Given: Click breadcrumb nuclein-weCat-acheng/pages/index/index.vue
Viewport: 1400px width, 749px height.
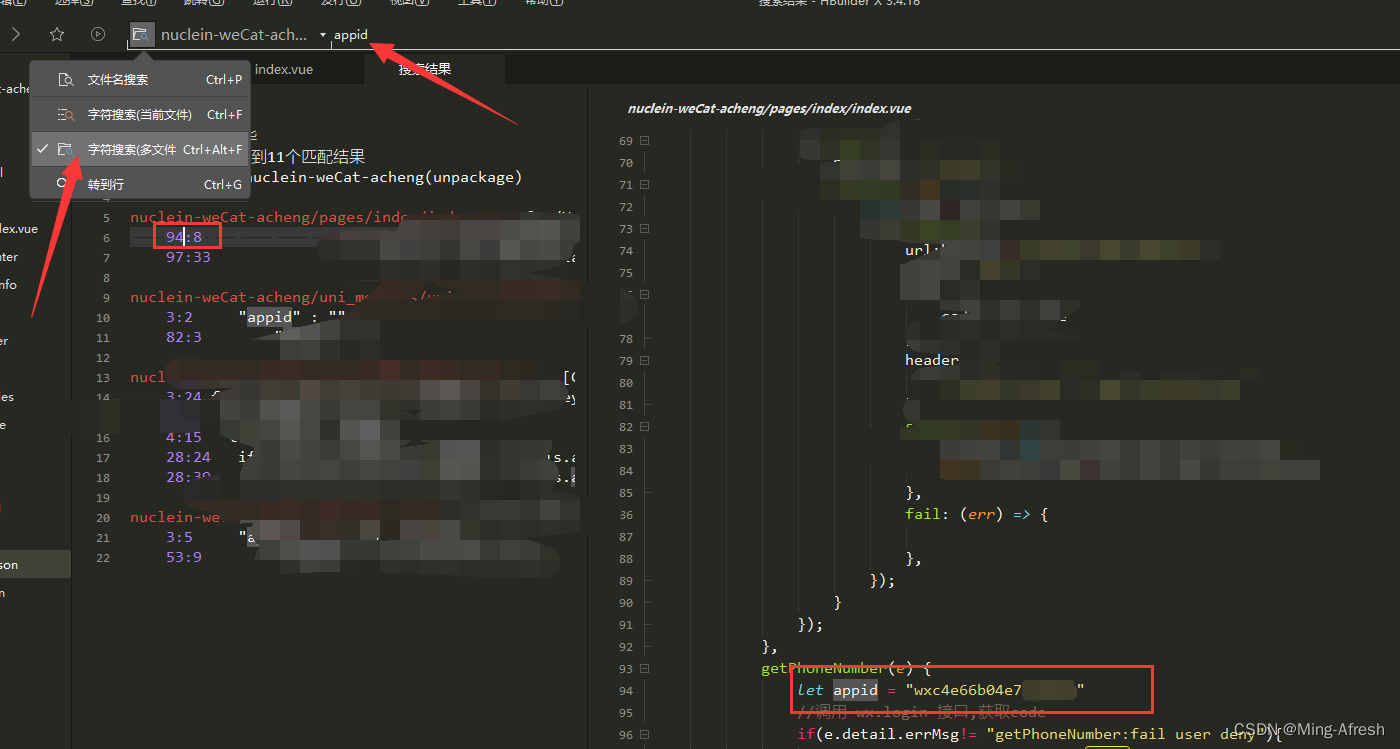Looking at the screenshot, I should [769, 108].
